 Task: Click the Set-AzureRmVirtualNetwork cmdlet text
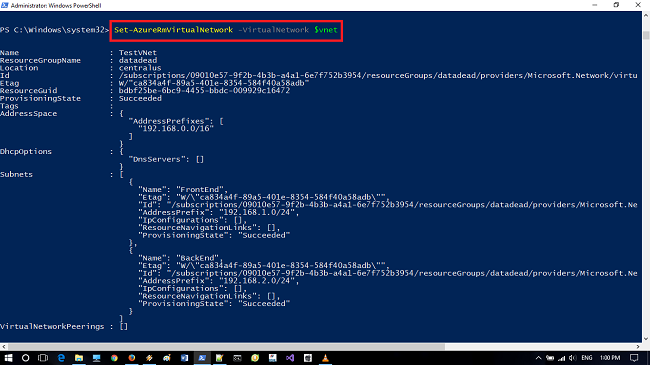point(173,30)
